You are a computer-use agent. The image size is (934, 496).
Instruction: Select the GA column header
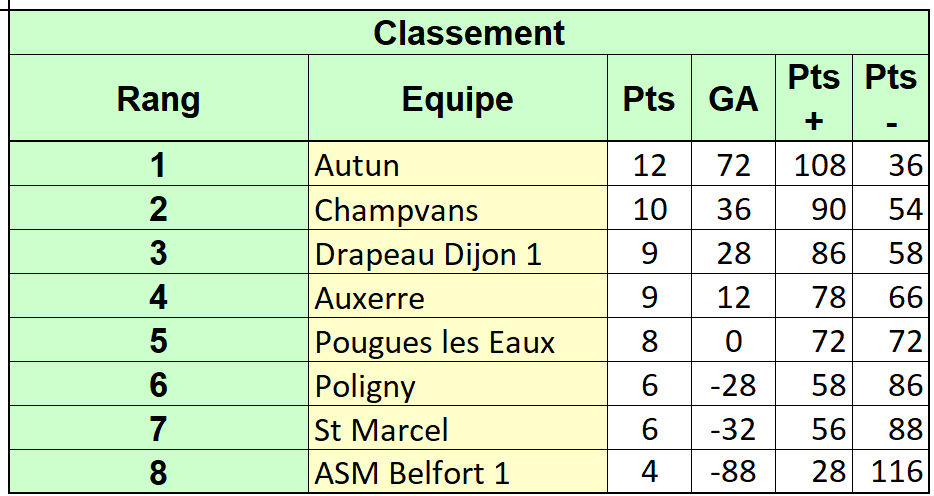[733, 98]
